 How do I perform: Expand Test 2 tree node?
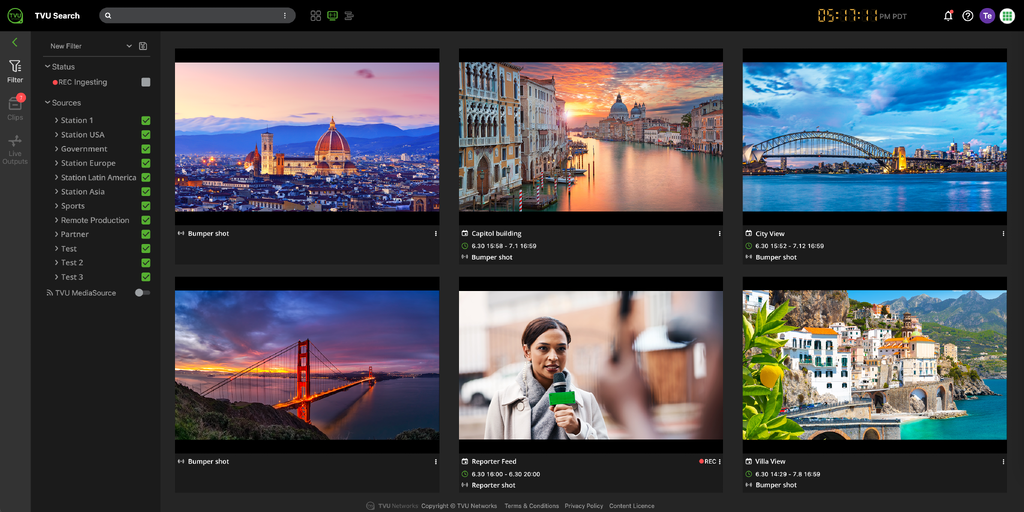point(56,263)
